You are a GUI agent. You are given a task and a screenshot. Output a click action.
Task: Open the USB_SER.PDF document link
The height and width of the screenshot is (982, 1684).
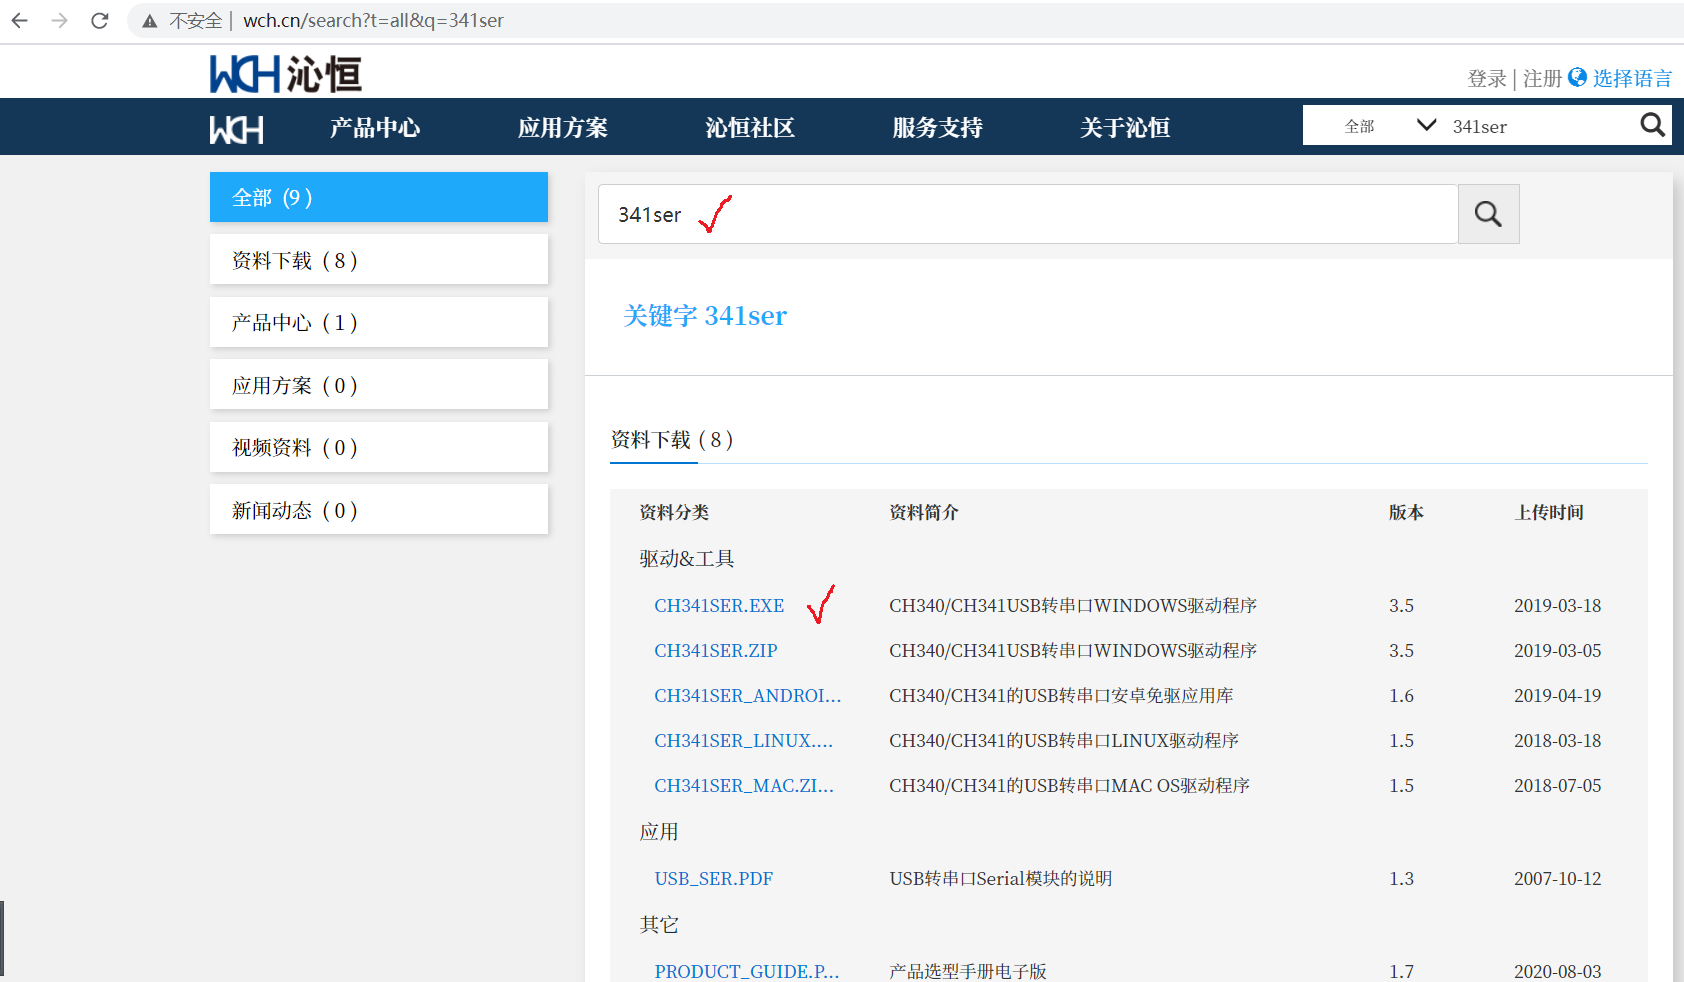tap(713, 878)
